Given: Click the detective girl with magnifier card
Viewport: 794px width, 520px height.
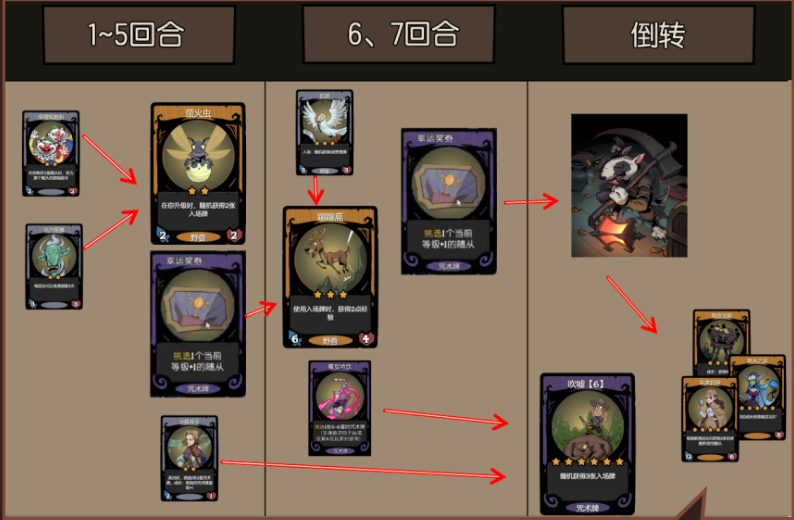Looking at the screenshot, I should tap(710, 419).
